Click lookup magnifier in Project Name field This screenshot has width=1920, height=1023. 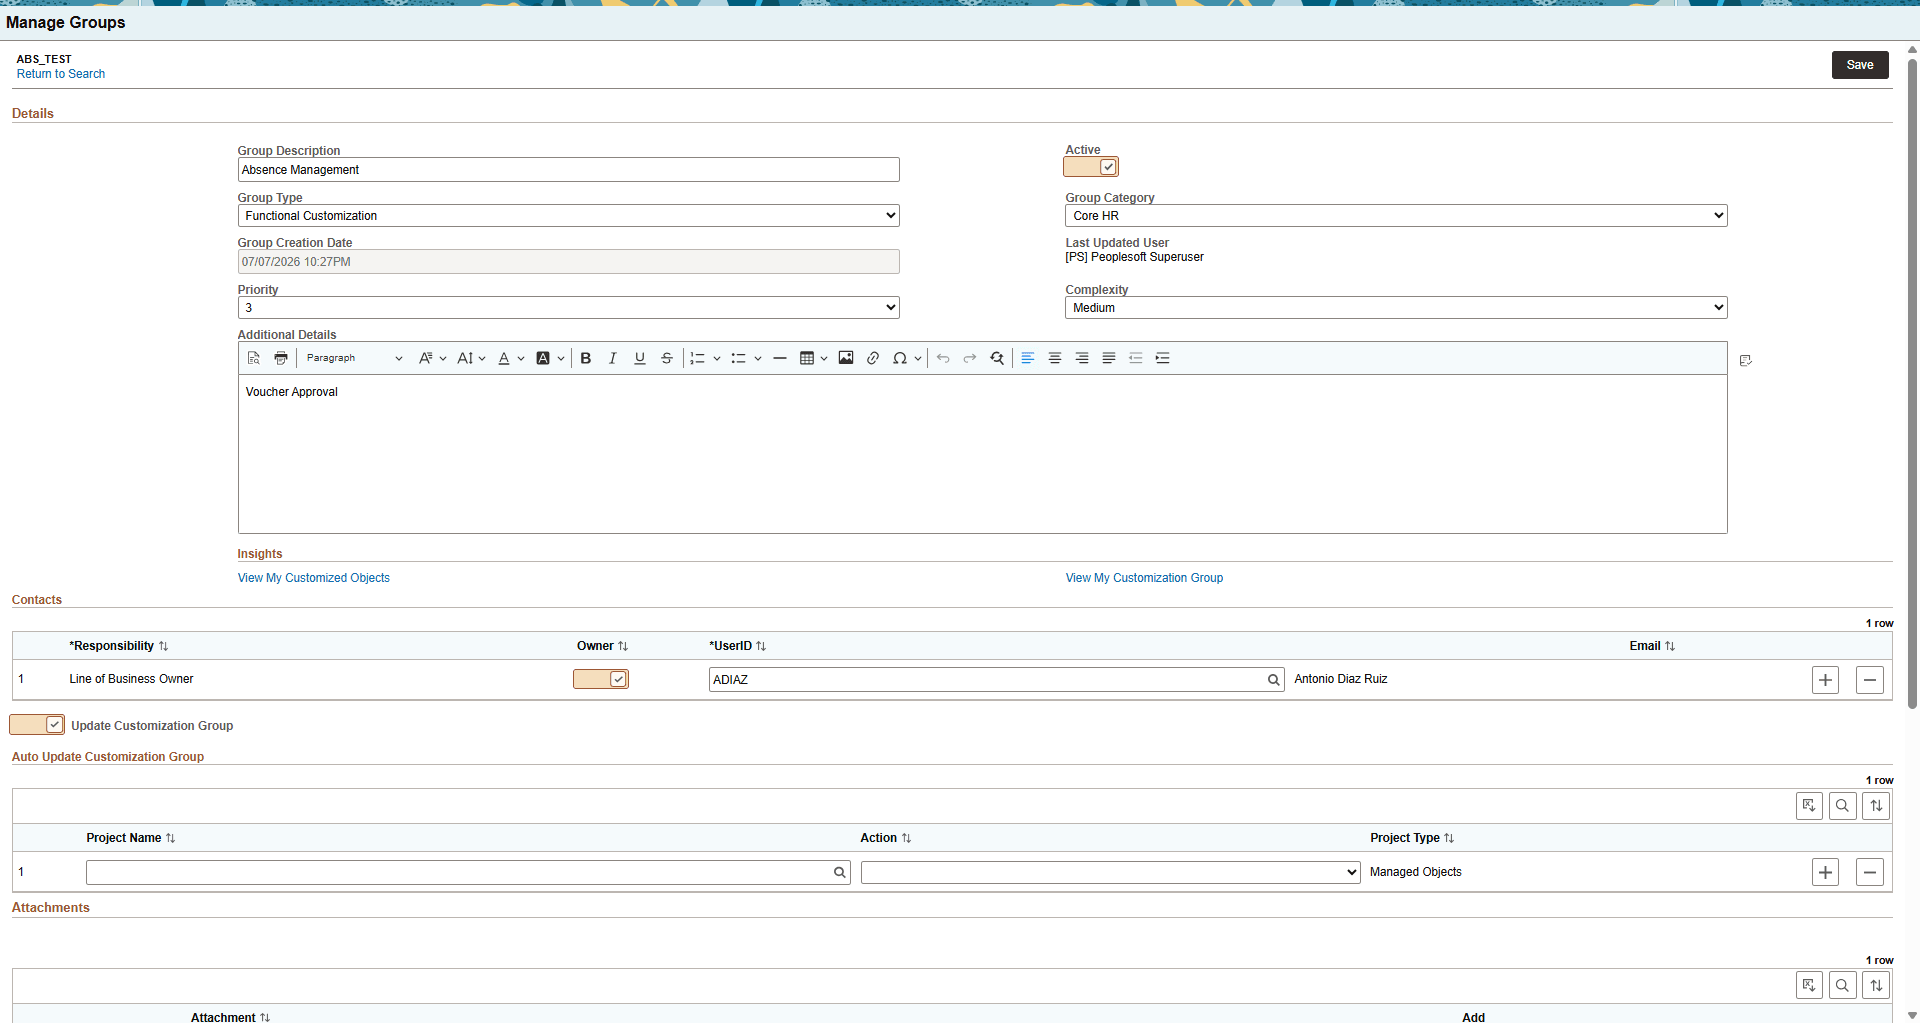click(x=840, y=873)
